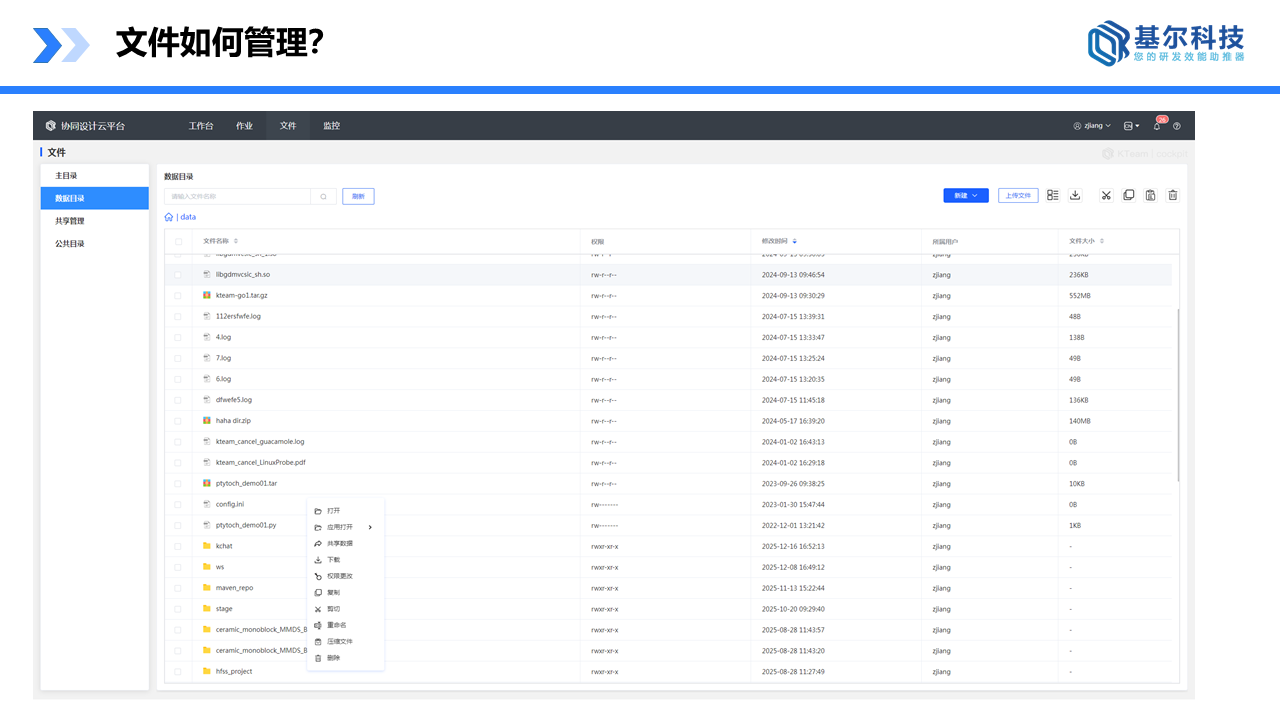Select the checkbox beside the kchat folder
Viewport: 1280px width, 720px height.
(x=178, y=546)
